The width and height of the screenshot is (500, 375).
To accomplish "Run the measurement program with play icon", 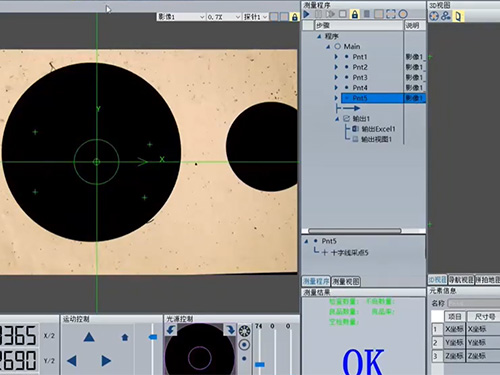I will click(x=307, y=14).
